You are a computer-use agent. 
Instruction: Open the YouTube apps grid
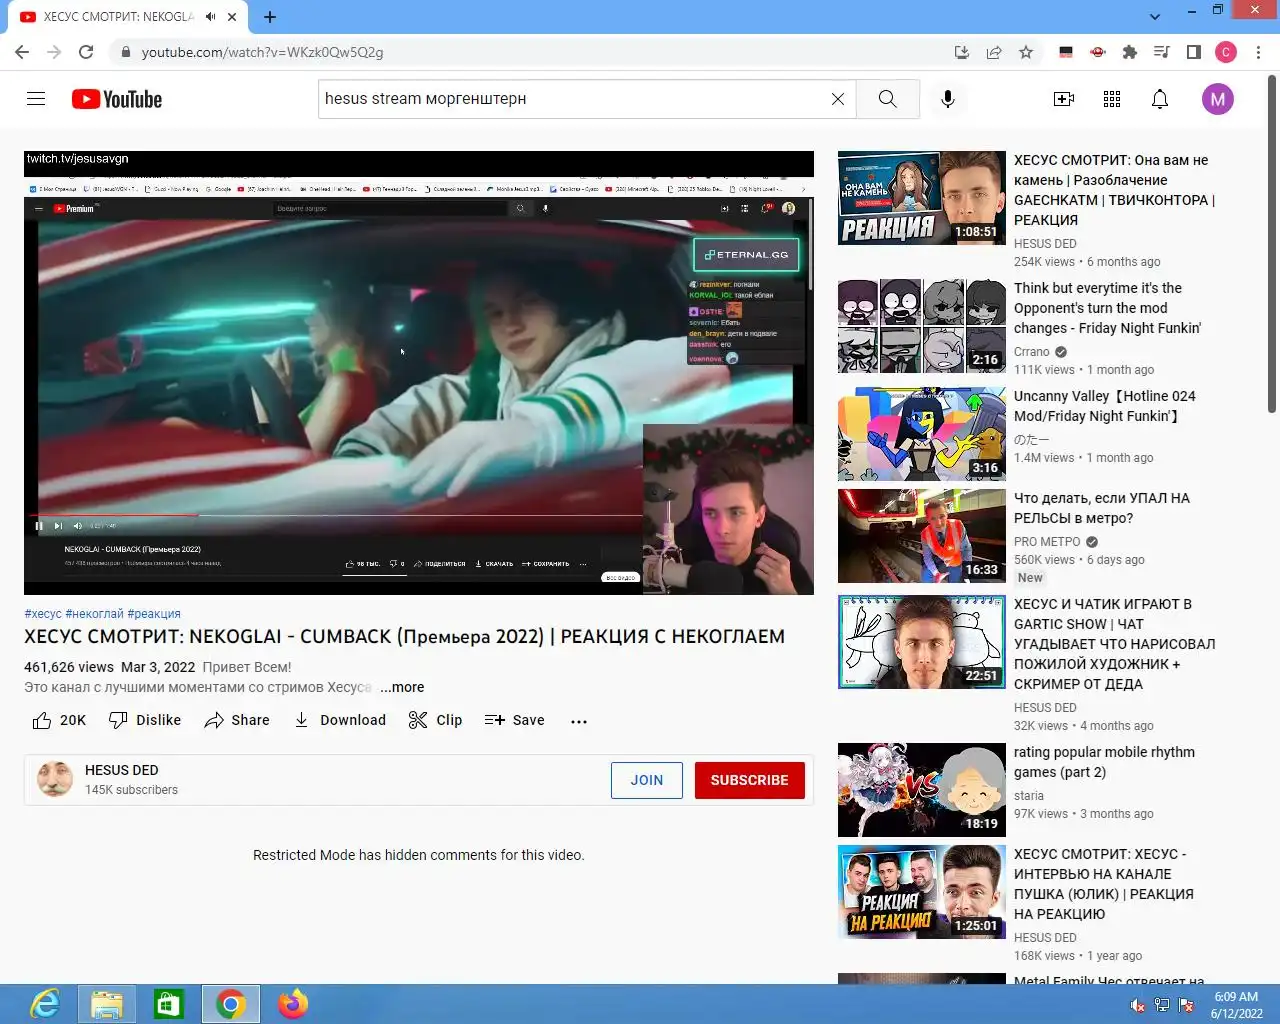click(x=1112, y=99)
